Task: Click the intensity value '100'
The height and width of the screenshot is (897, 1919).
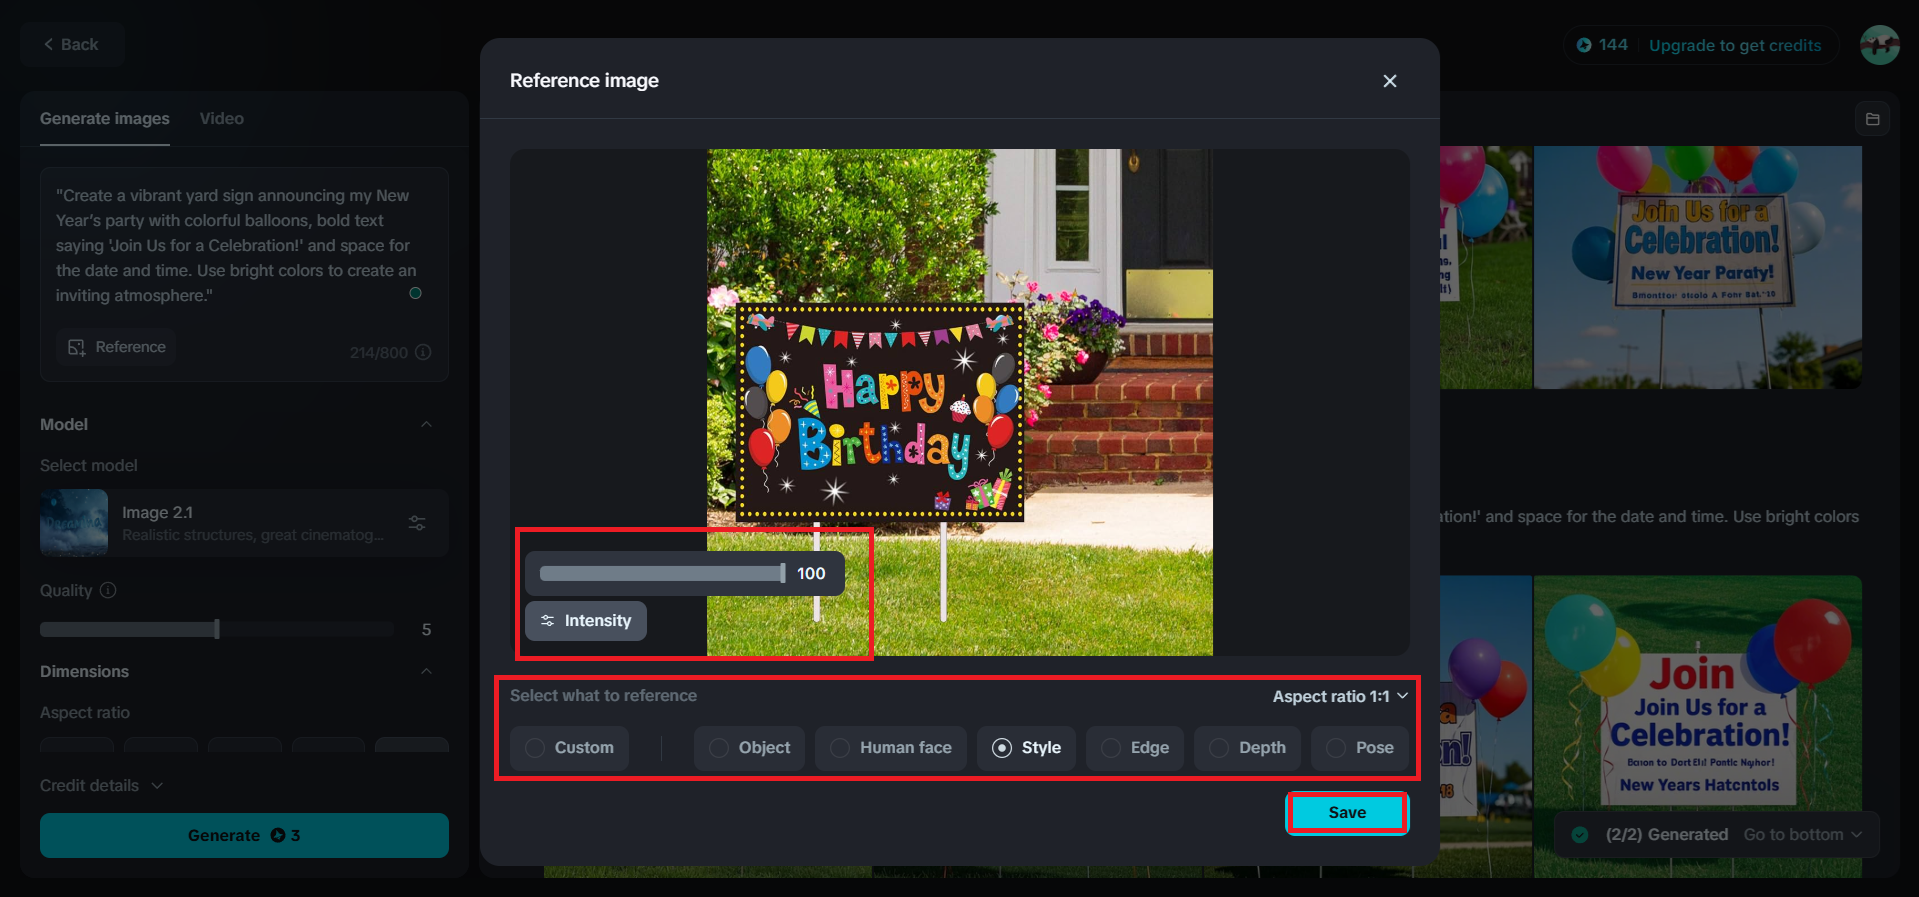Action: point(811,574)
